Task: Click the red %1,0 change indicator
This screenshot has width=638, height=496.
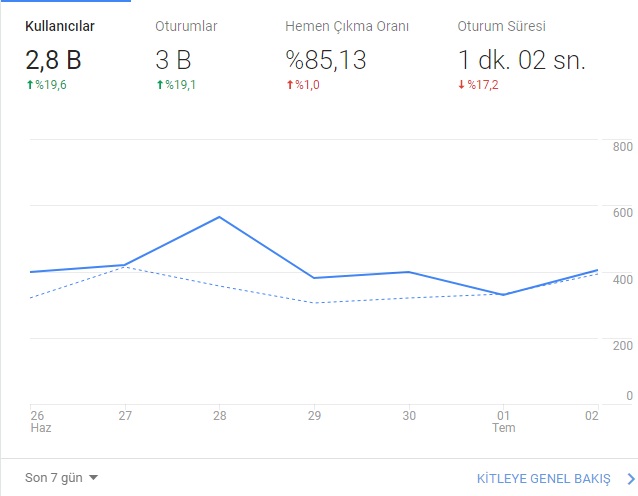Action: 303,85
